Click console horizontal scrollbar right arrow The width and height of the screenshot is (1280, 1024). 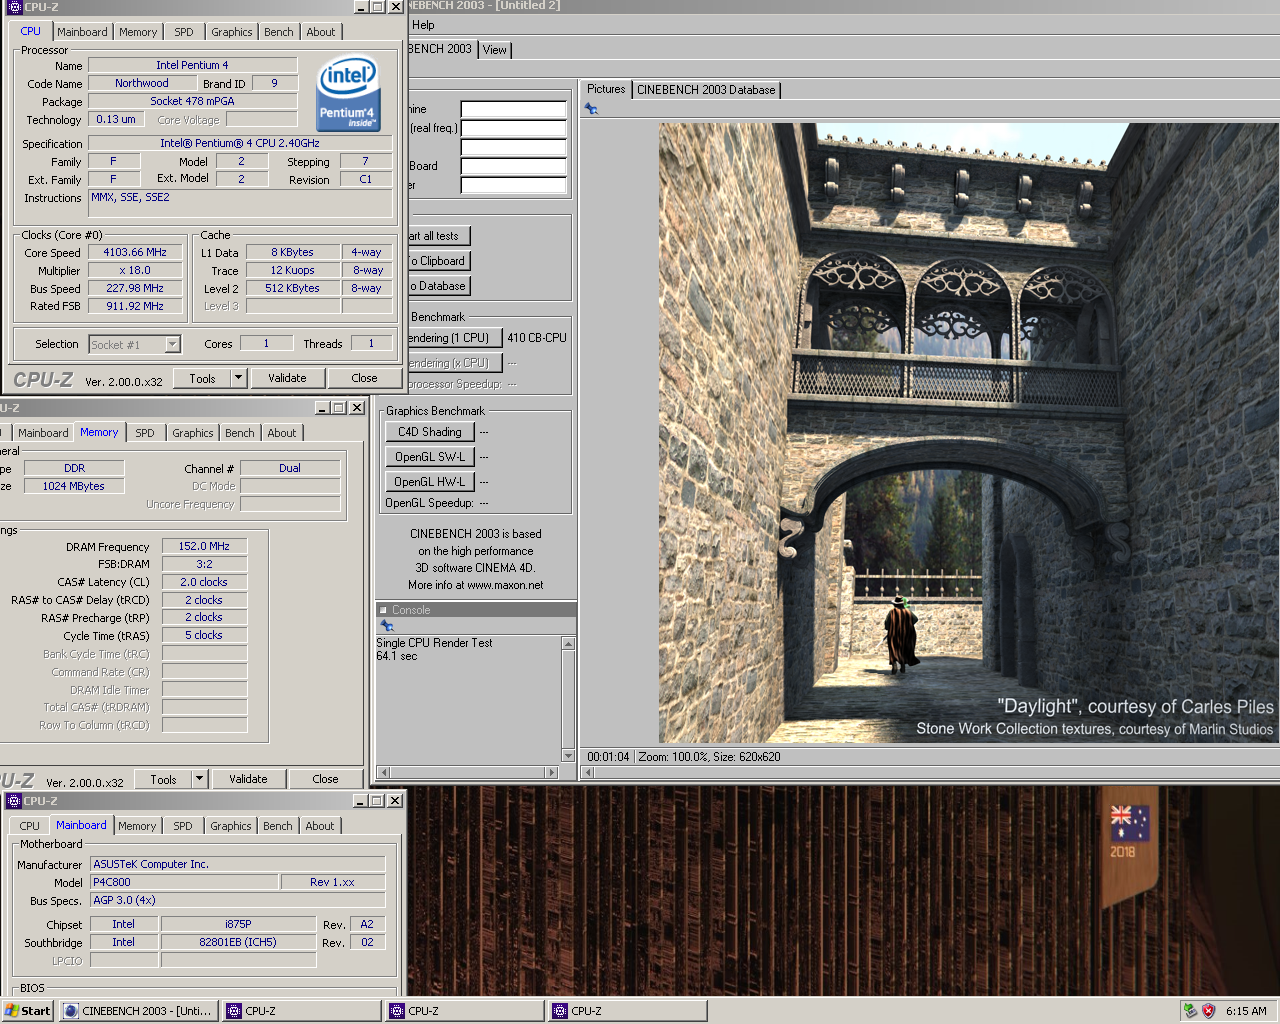point(551,772)
